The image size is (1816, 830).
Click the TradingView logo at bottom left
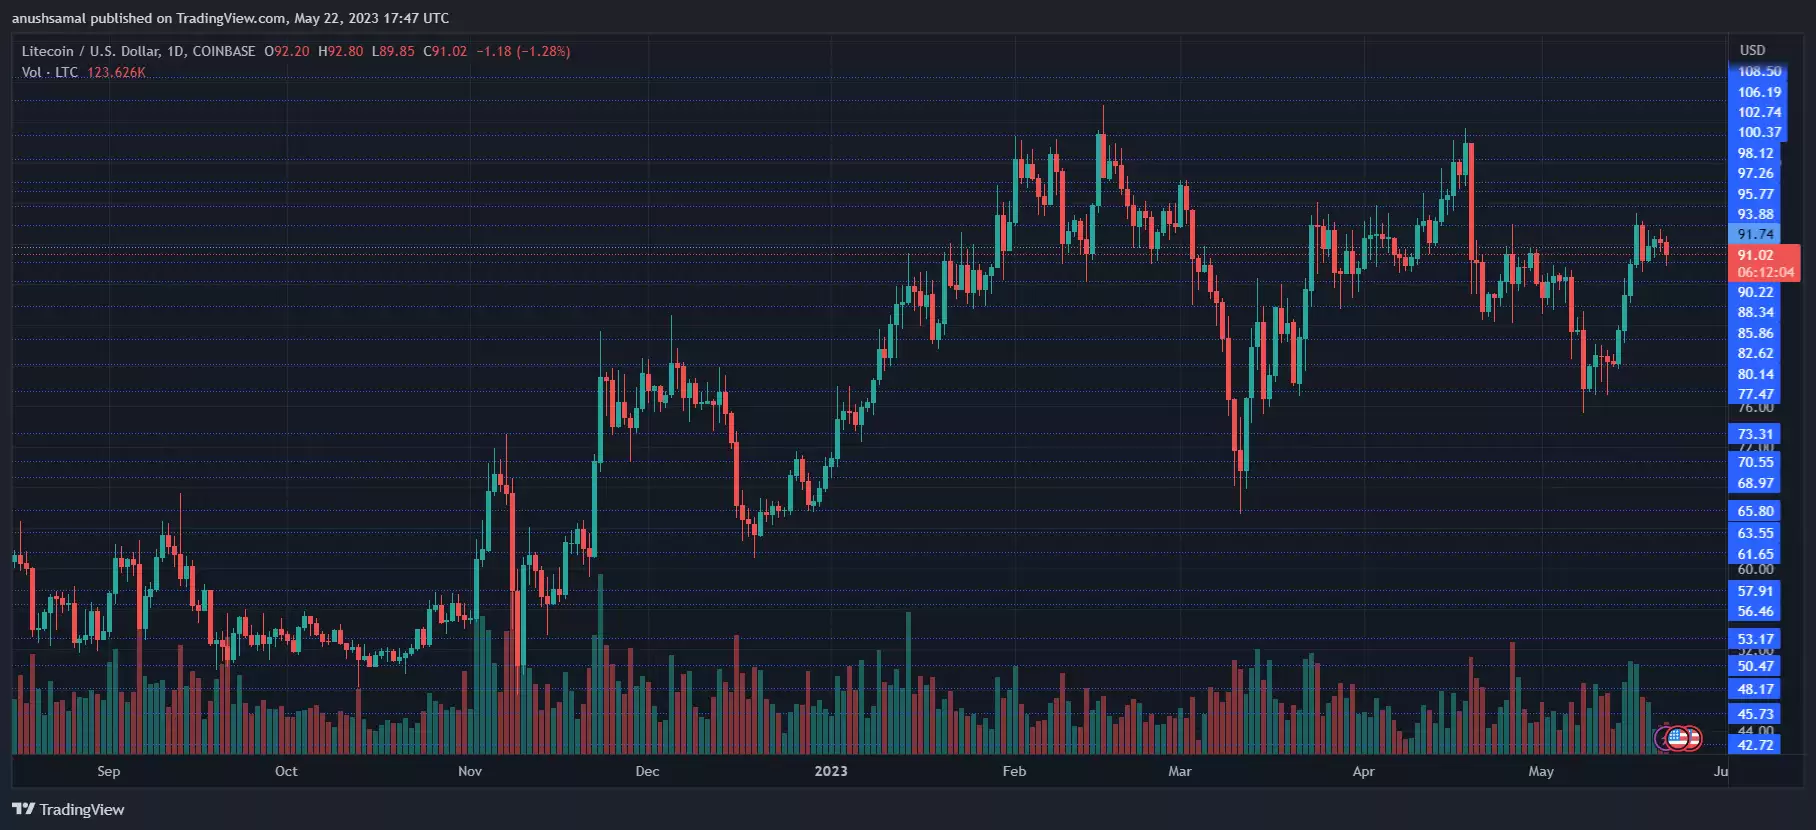(x=68, y=809)
